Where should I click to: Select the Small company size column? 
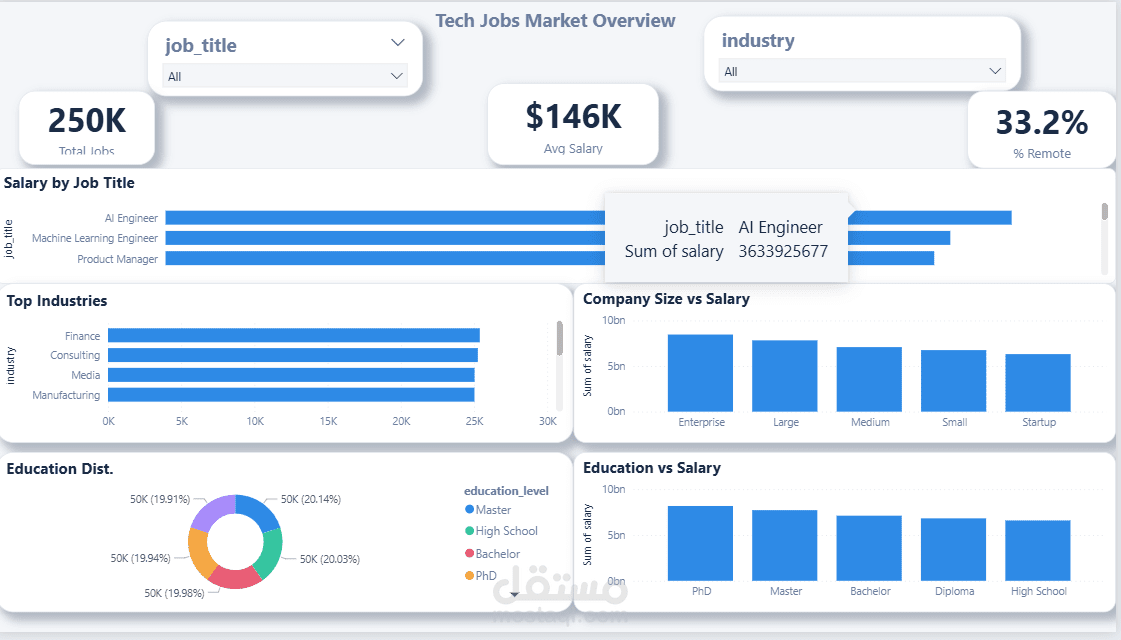[953, 381]
